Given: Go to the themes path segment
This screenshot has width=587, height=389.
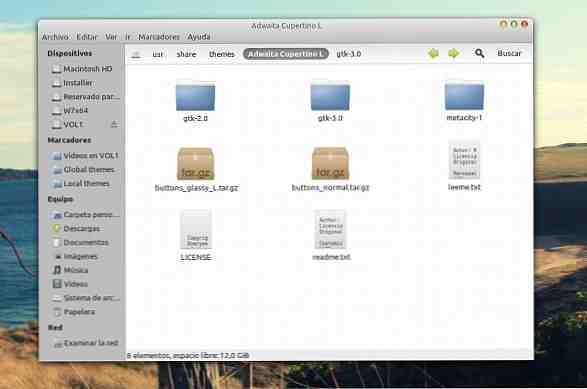Looking at the screenshot, I should pos(222,54).
